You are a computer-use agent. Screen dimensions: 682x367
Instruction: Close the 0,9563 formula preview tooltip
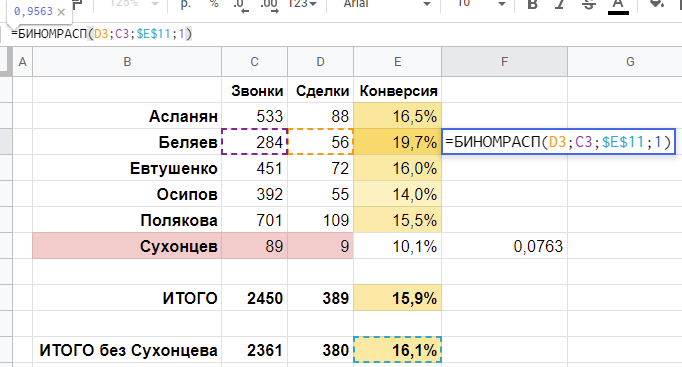(61, 12)
